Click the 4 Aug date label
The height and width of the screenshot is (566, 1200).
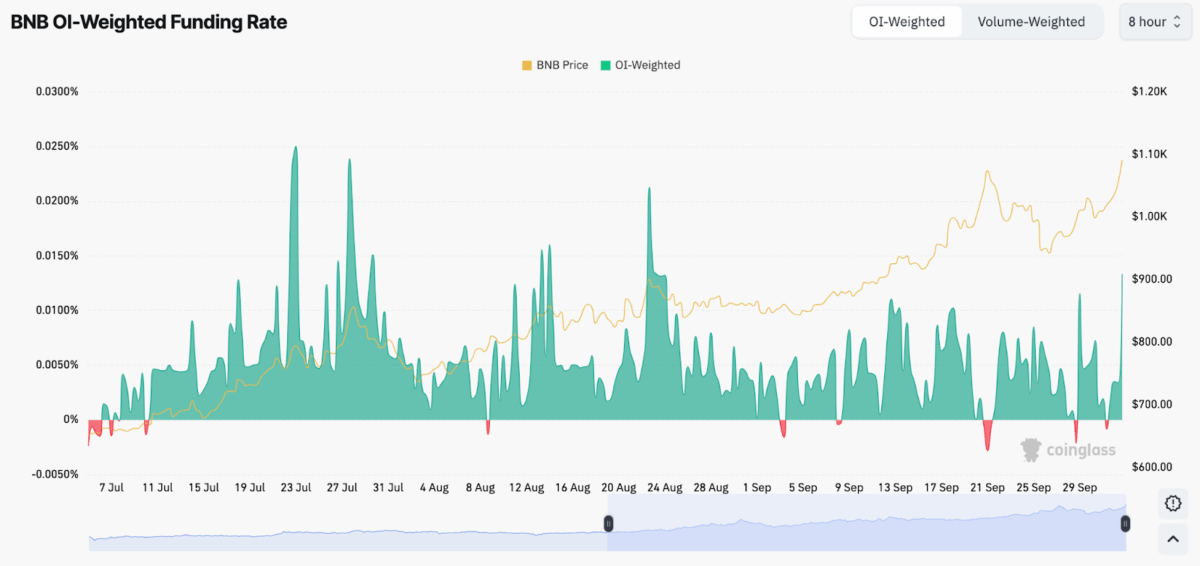pyautogui.click(x=434, y=488)
